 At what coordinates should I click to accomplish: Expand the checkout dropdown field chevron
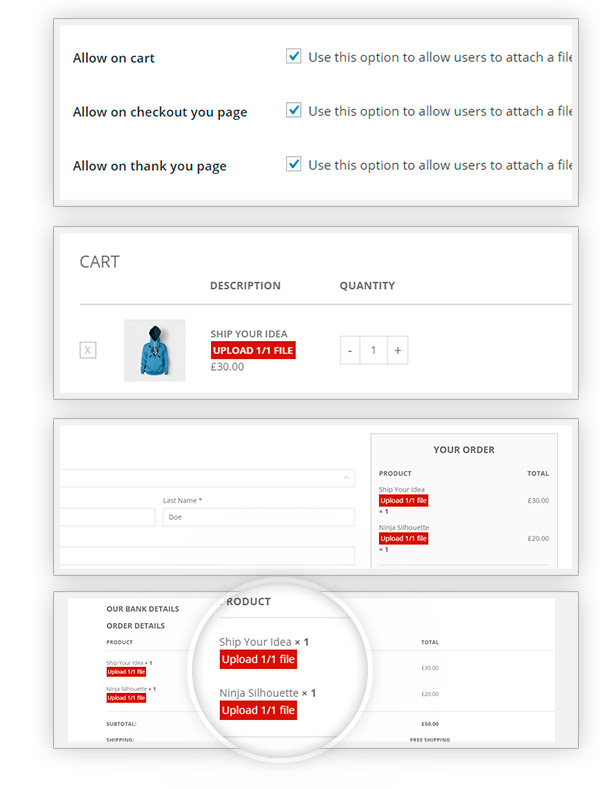347,478
